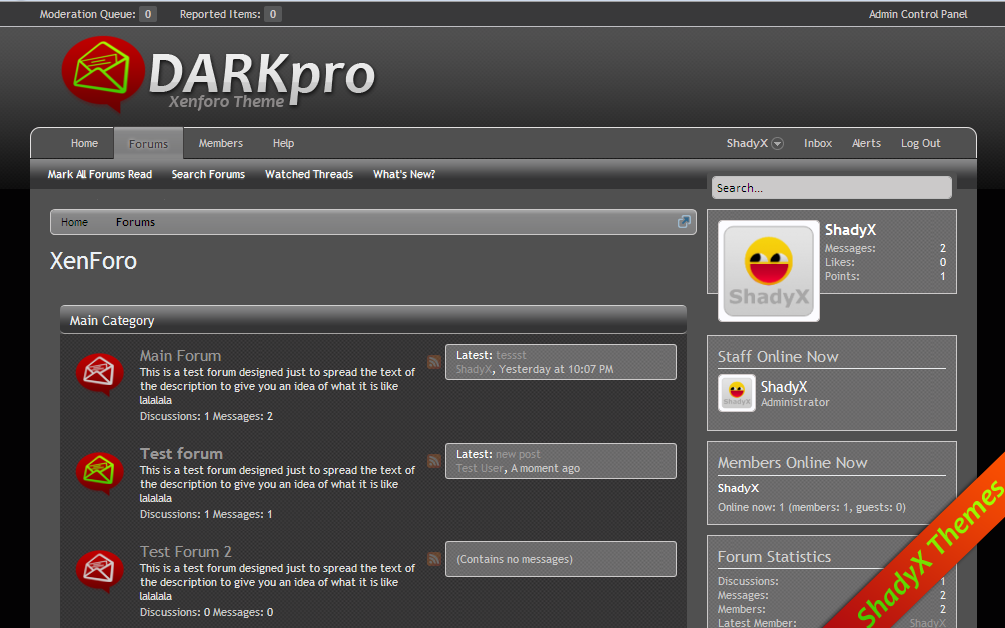Click the Test forum green envelope icon
Viewport: 1005px width, 628px height.
(x=99, y=473)
